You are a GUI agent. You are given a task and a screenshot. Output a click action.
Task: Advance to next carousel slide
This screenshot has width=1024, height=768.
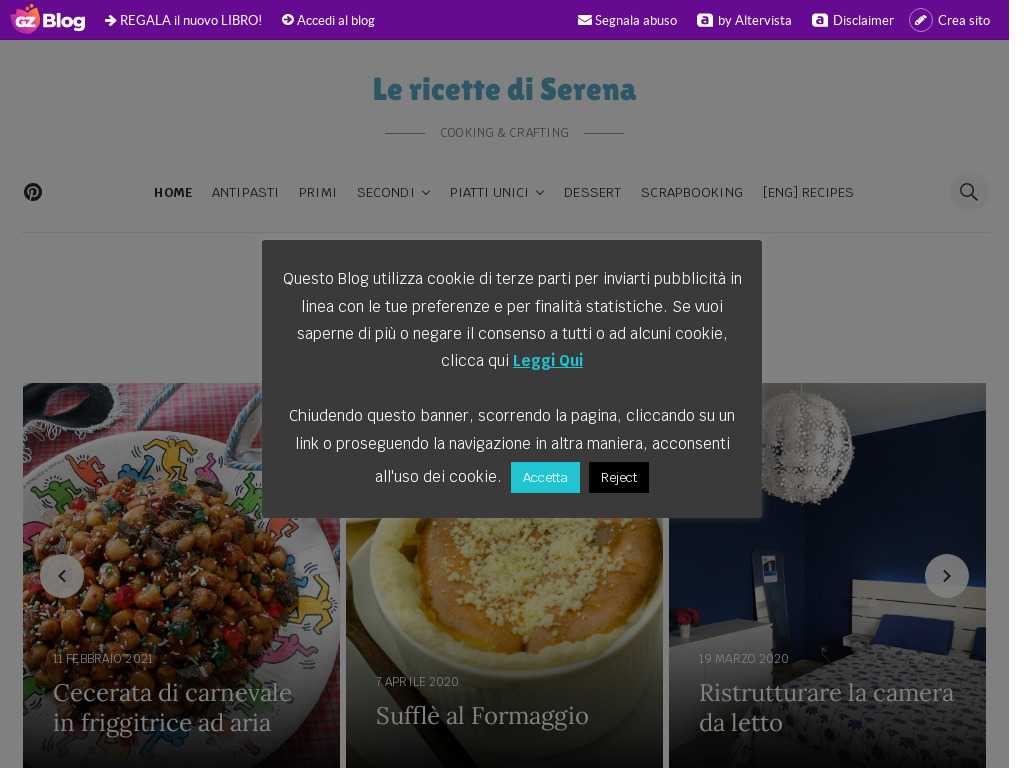946,576
